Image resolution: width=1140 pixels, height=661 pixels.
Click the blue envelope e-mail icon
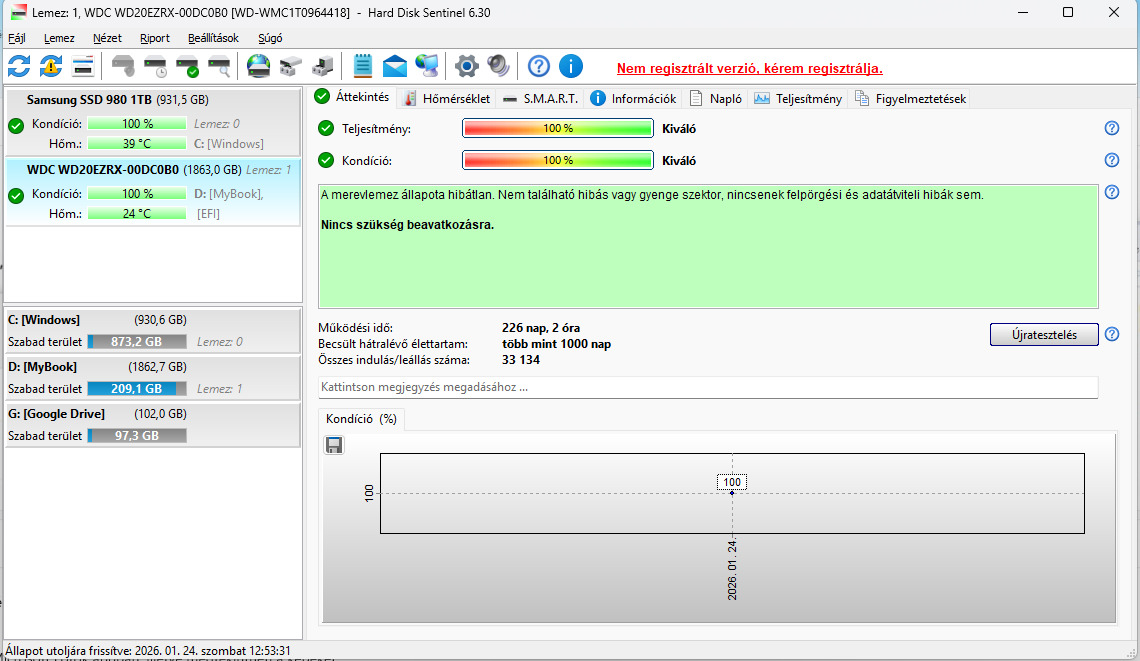coord(395,66)
